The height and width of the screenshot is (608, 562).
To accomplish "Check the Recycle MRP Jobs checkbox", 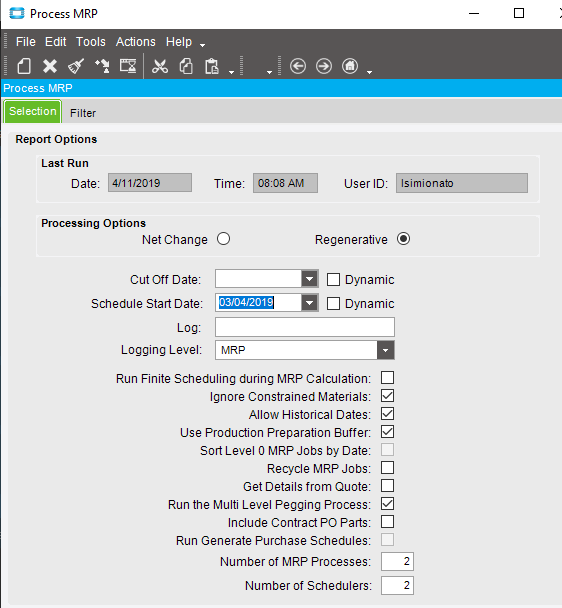I will click(x=387, y=468).
